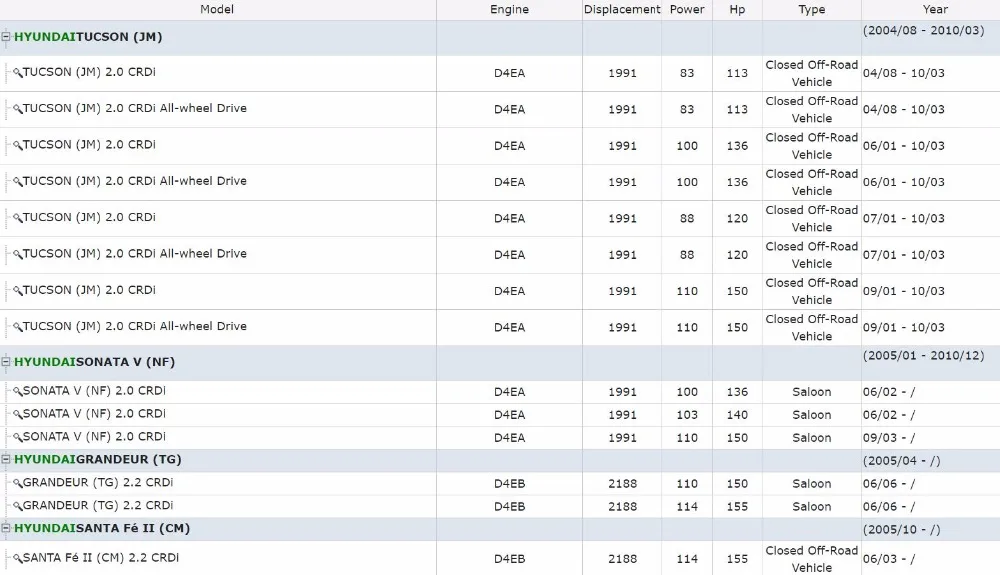Select GRANDEUR (TG) 2.2 CRDi model name with 114 power
This screenshot has width=1000, height=575.
tap(98, 506)
